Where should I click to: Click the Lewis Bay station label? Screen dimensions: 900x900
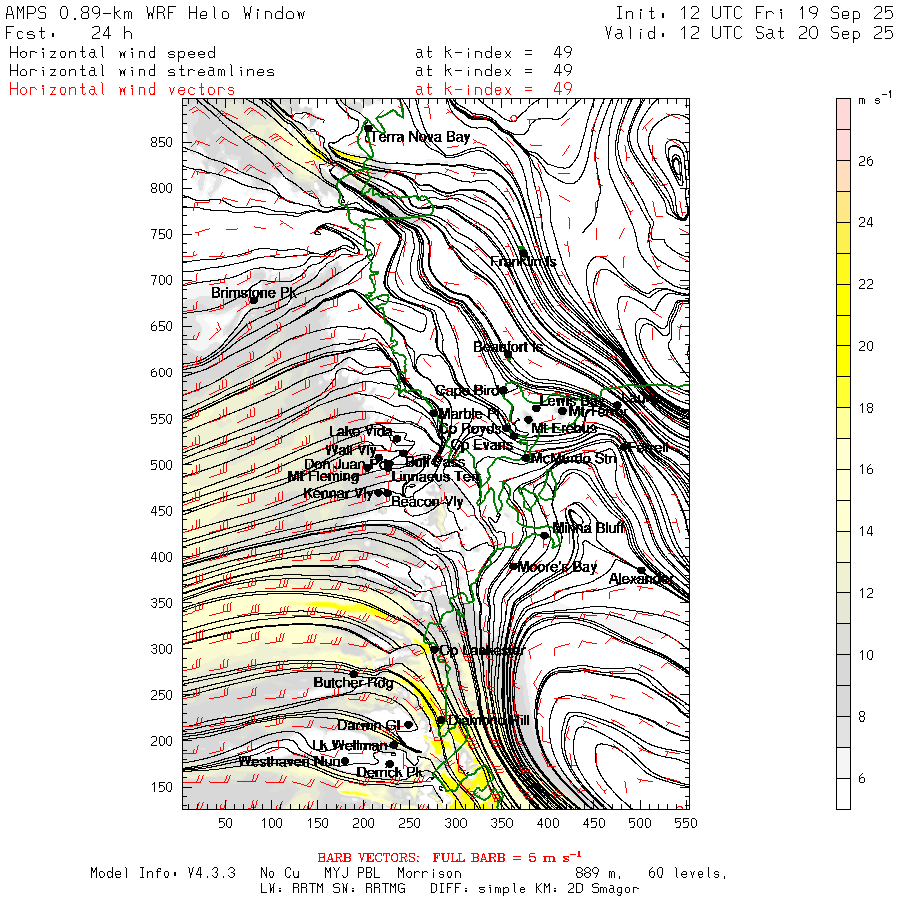[571, 401]
